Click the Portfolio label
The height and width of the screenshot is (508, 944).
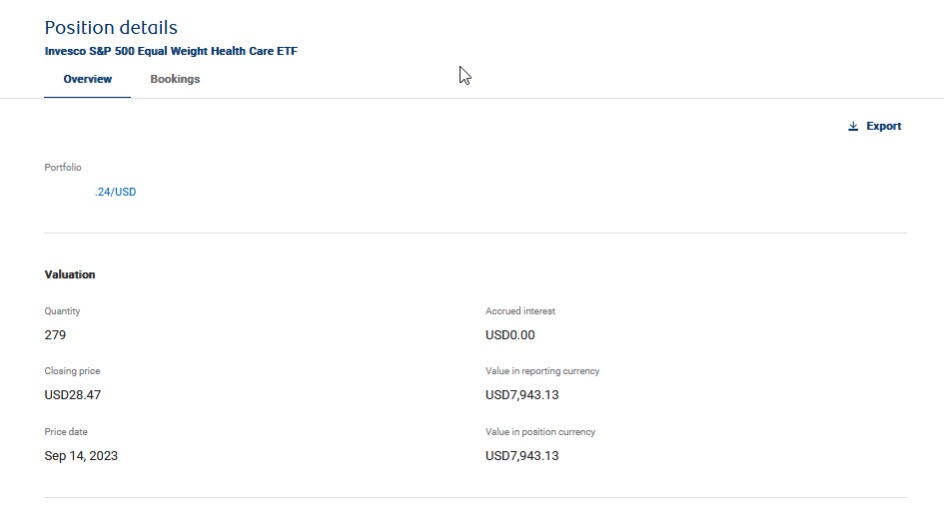(x=63, y=167)
